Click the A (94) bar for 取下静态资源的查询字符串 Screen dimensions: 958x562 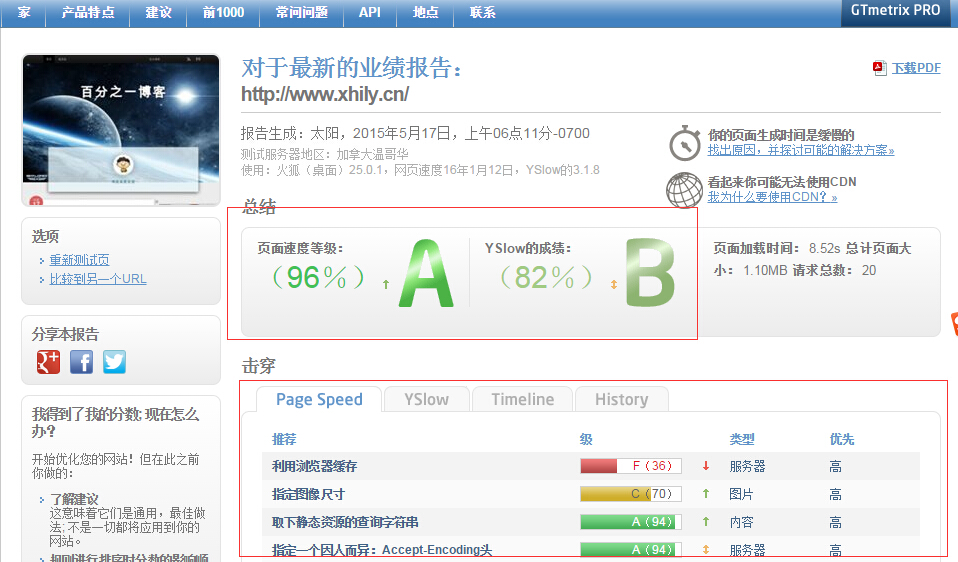(x=631, y=522)
